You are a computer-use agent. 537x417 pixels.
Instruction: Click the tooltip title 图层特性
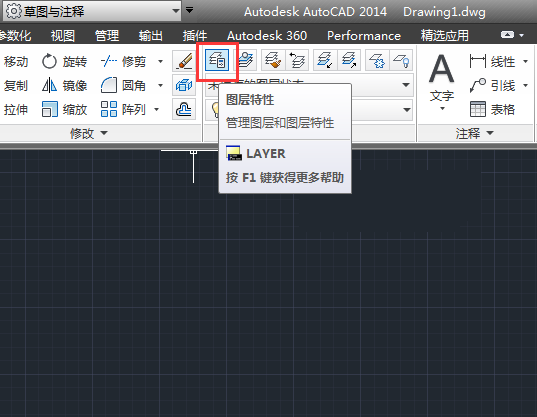click(250, 100)
